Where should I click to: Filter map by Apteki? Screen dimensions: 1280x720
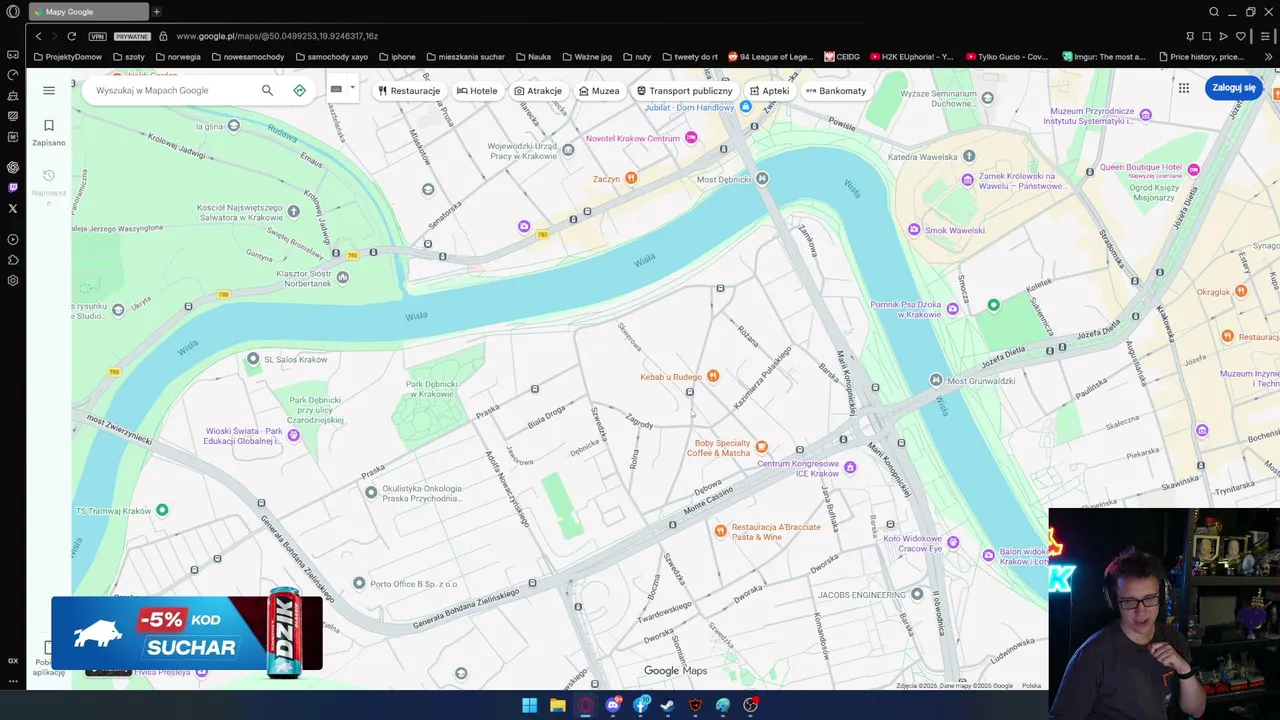click(x=770, y=91)
